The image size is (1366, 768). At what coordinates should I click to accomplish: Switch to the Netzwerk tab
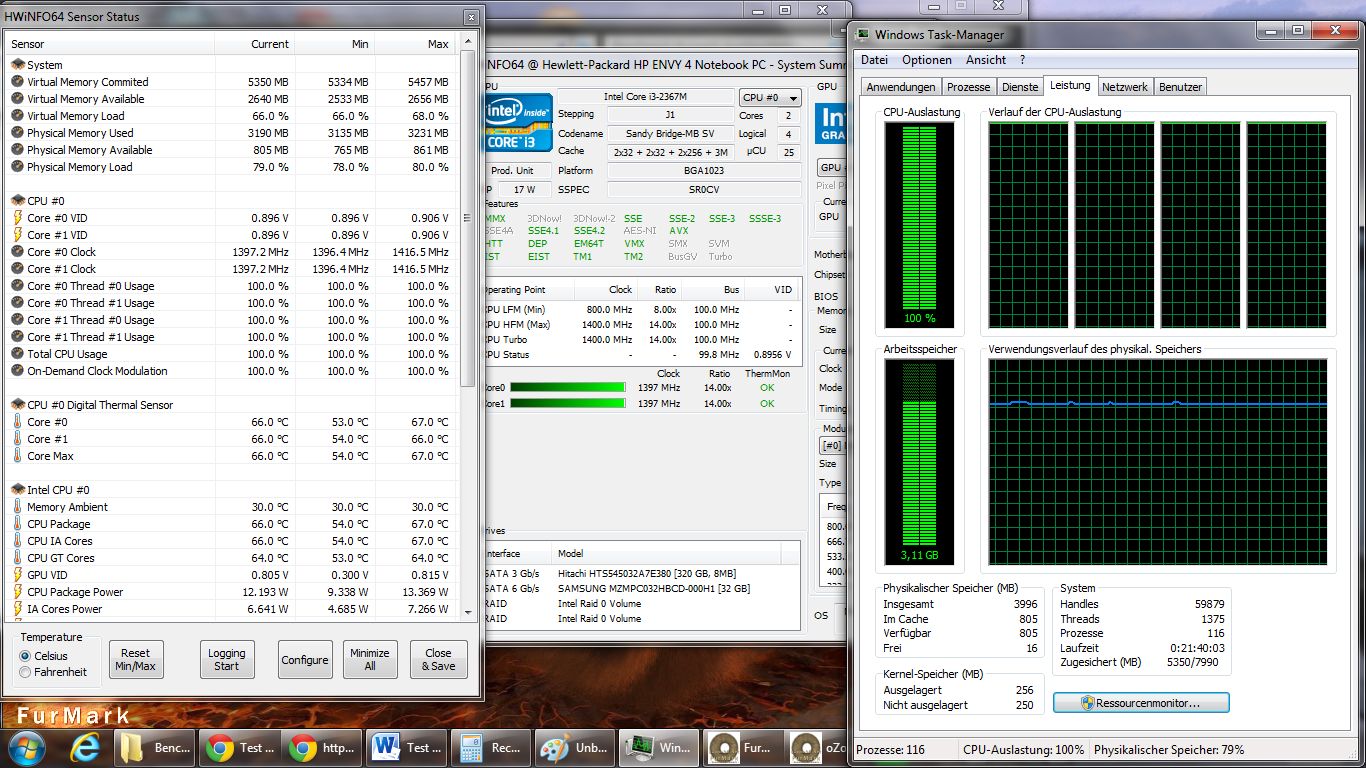[x=1125, y=87]
